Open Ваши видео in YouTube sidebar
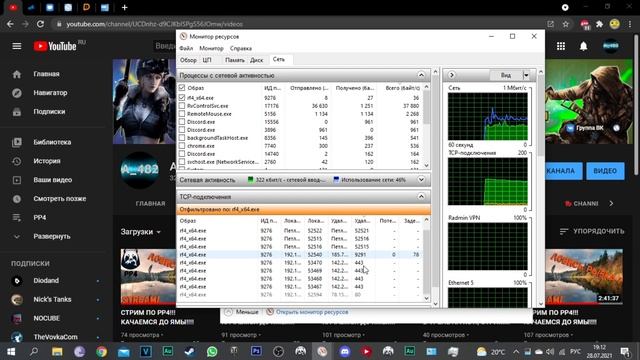The image size is (640, 360). tap(53, 180)
